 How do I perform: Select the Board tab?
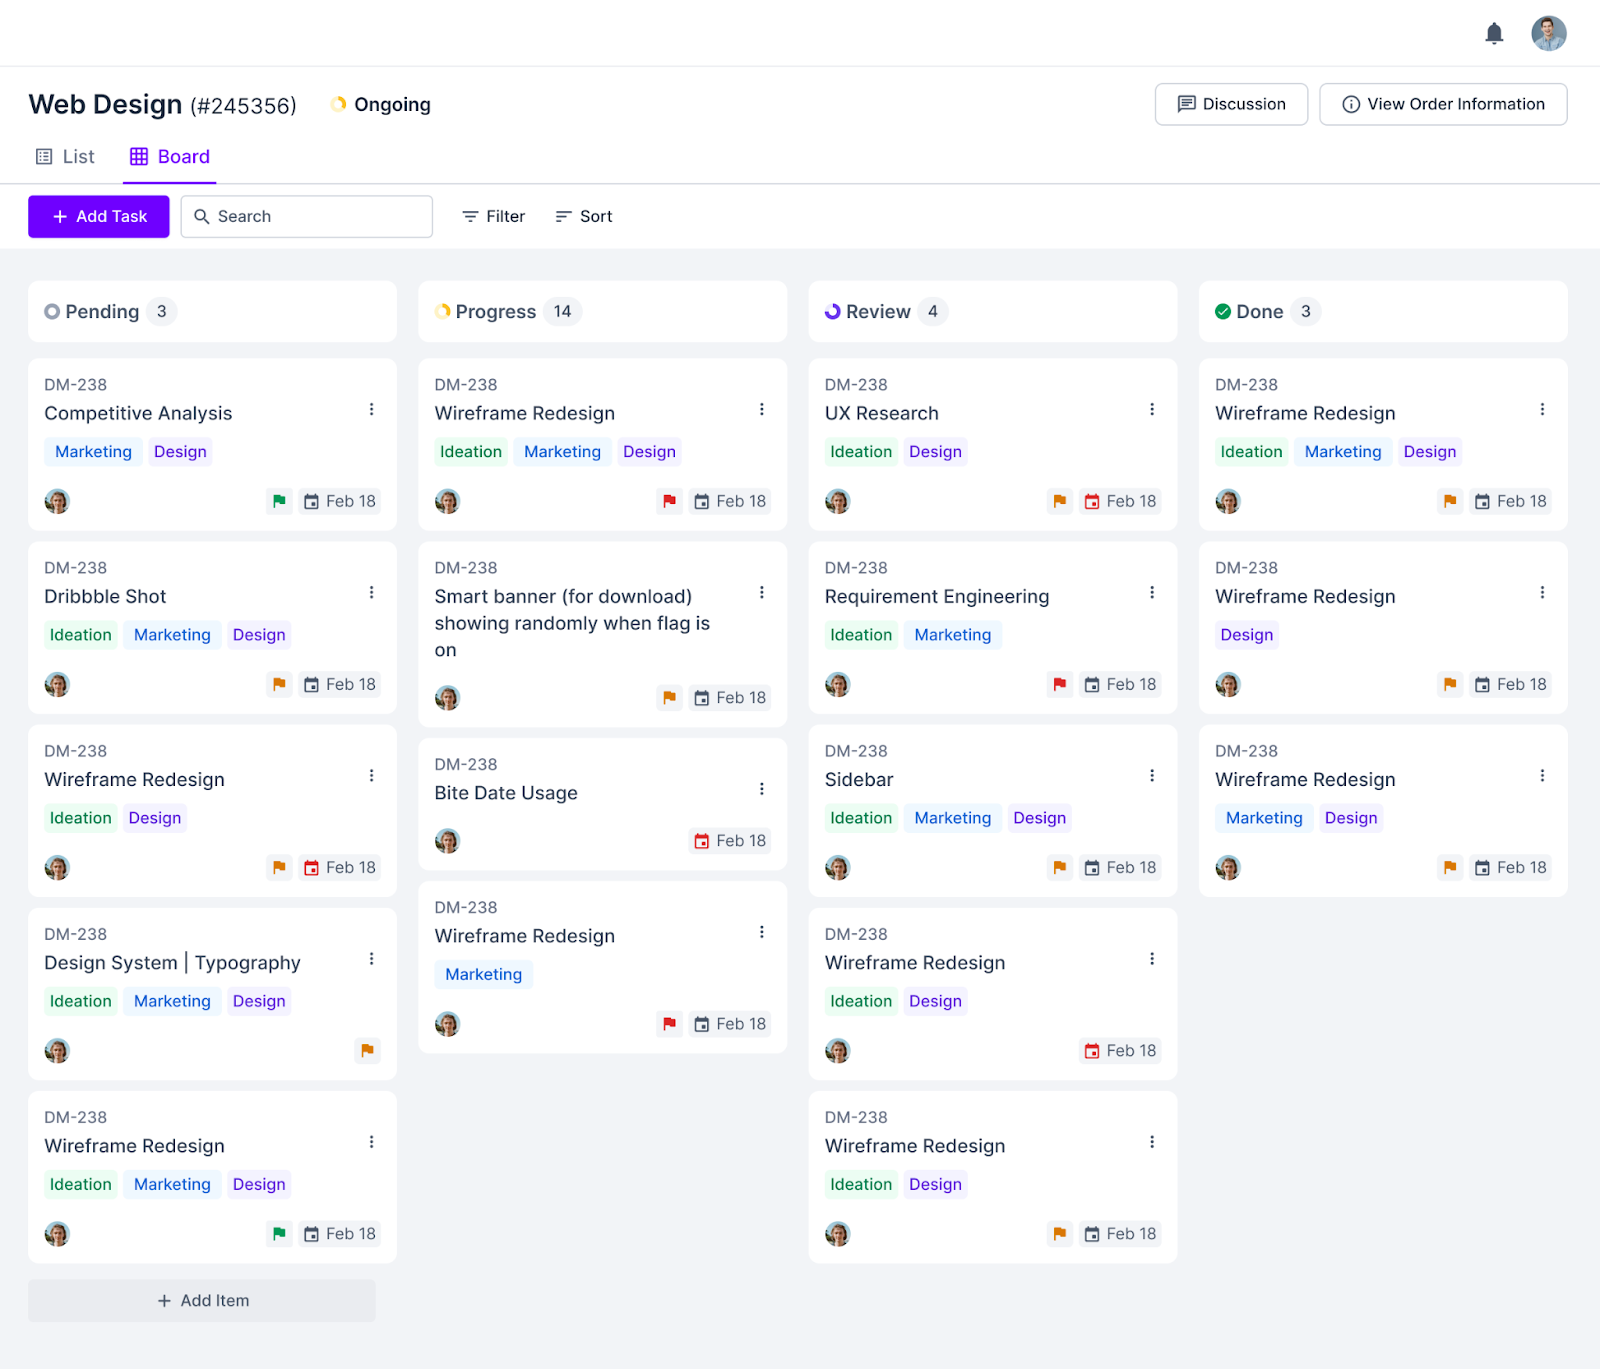169,156
